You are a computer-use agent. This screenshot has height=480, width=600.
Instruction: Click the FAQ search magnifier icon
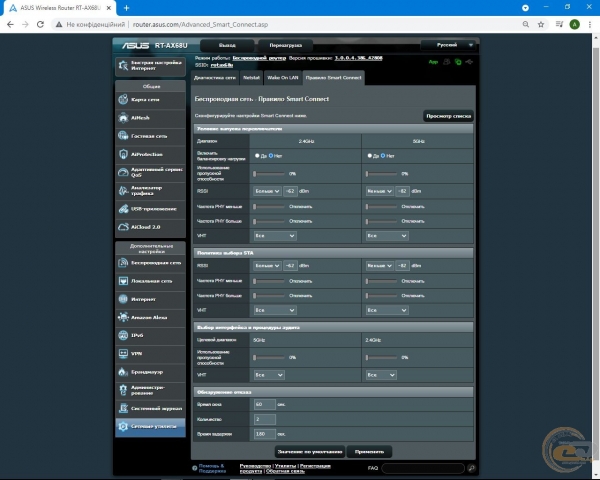[x=471, y=468]
